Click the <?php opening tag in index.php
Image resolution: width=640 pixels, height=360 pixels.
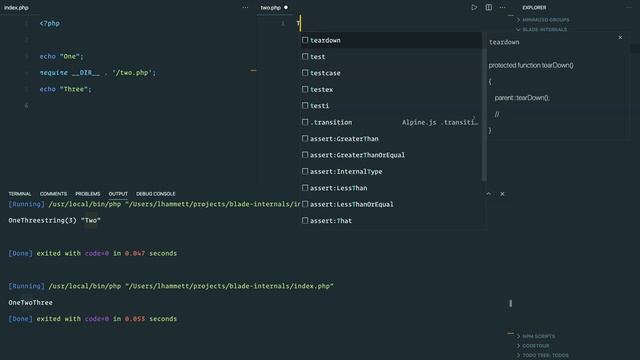tap(49, 23)
